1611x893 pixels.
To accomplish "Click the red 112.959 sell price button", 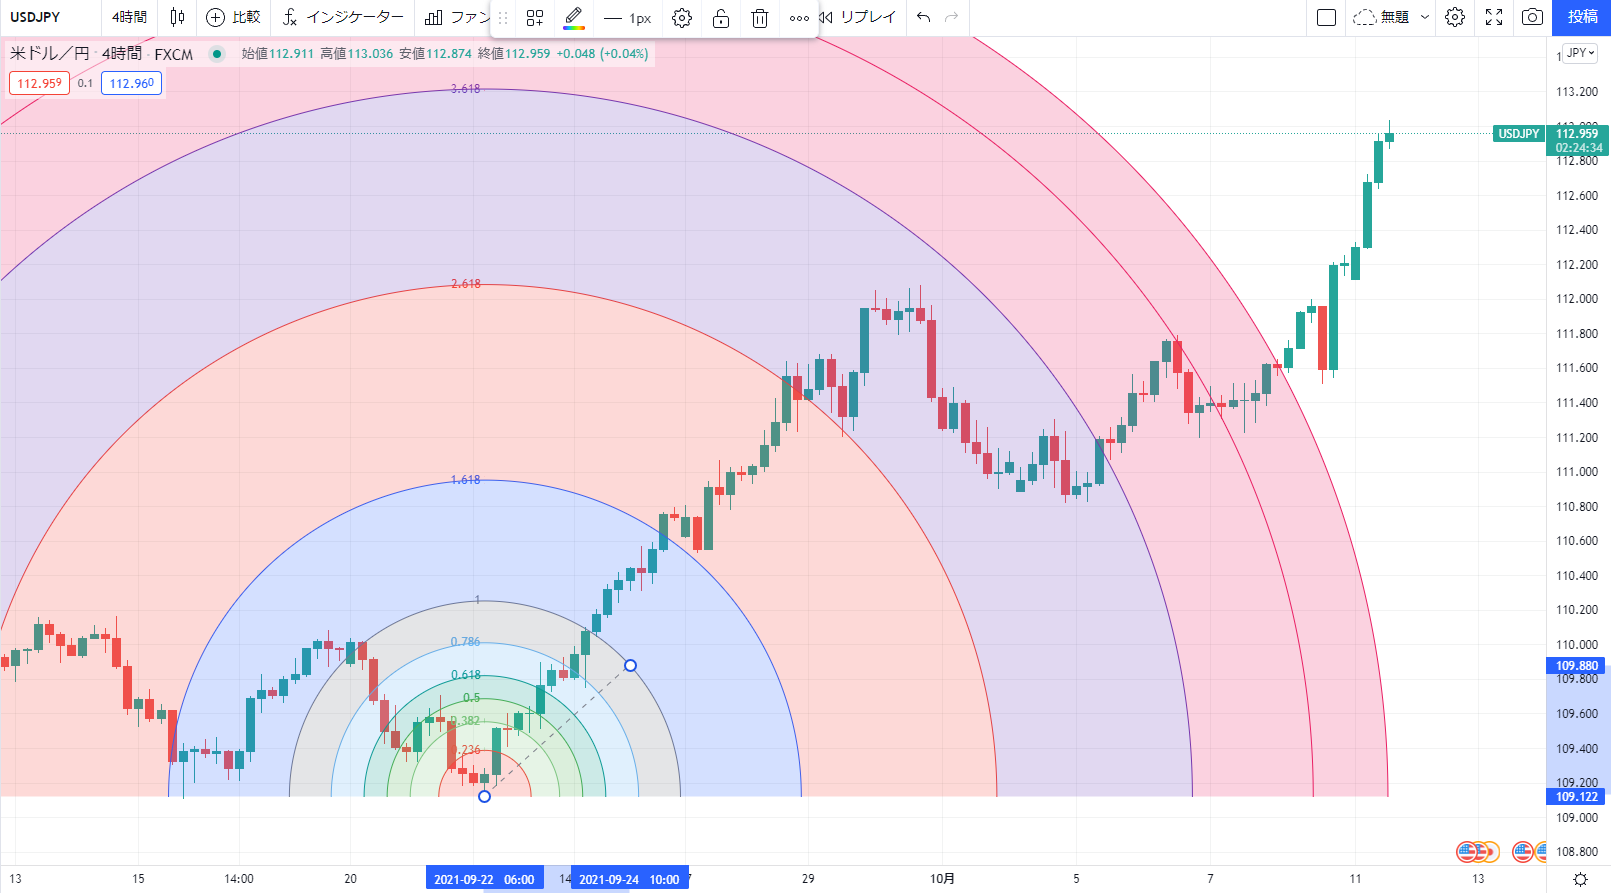I will [39, 83].
